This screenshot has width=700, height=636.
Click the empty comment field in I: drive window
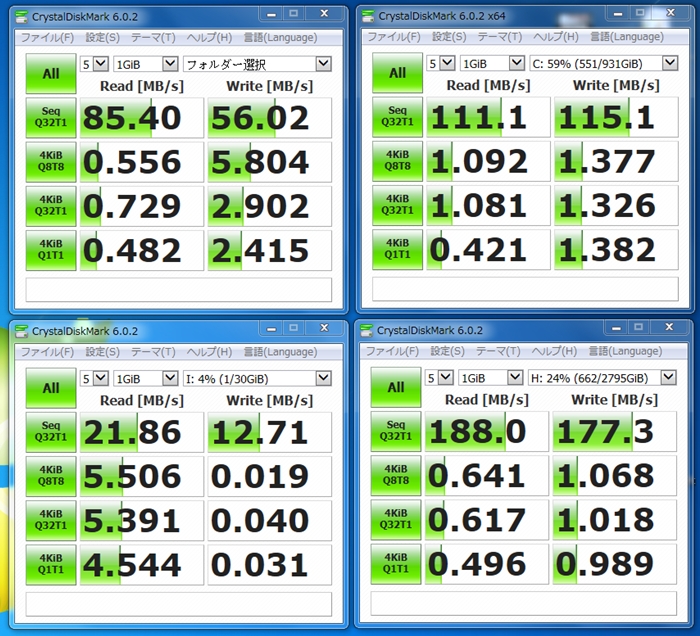click(179, 604)
